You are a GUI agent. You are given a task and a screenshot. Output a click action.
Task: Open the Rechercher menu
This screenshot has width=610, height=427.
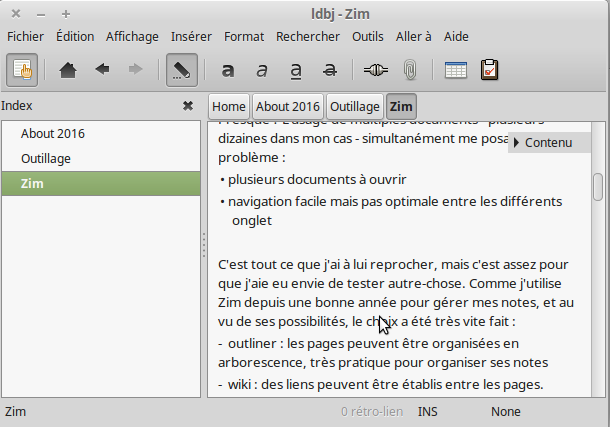(308, 37)
